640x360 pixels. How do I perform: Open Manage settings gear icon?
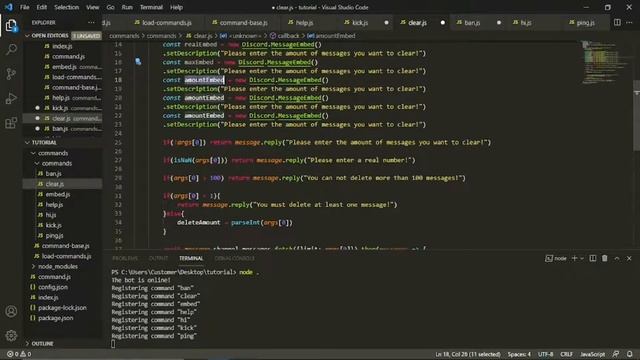[11, 336]
